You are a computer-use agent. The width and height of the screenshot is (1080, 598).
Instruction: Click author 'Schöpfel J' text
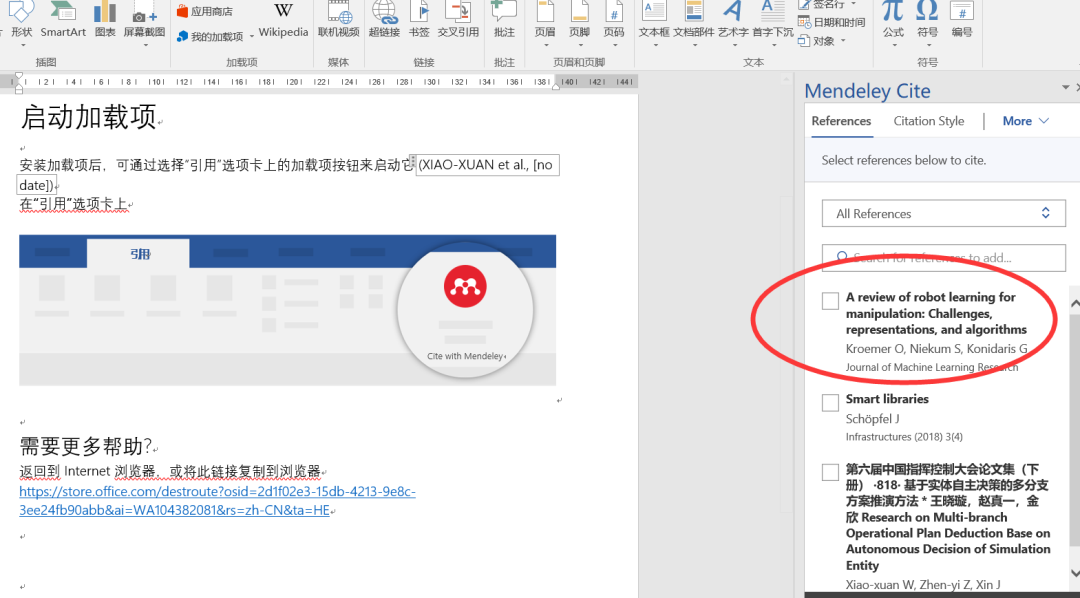pyautogui.click(x=873, y=419)
